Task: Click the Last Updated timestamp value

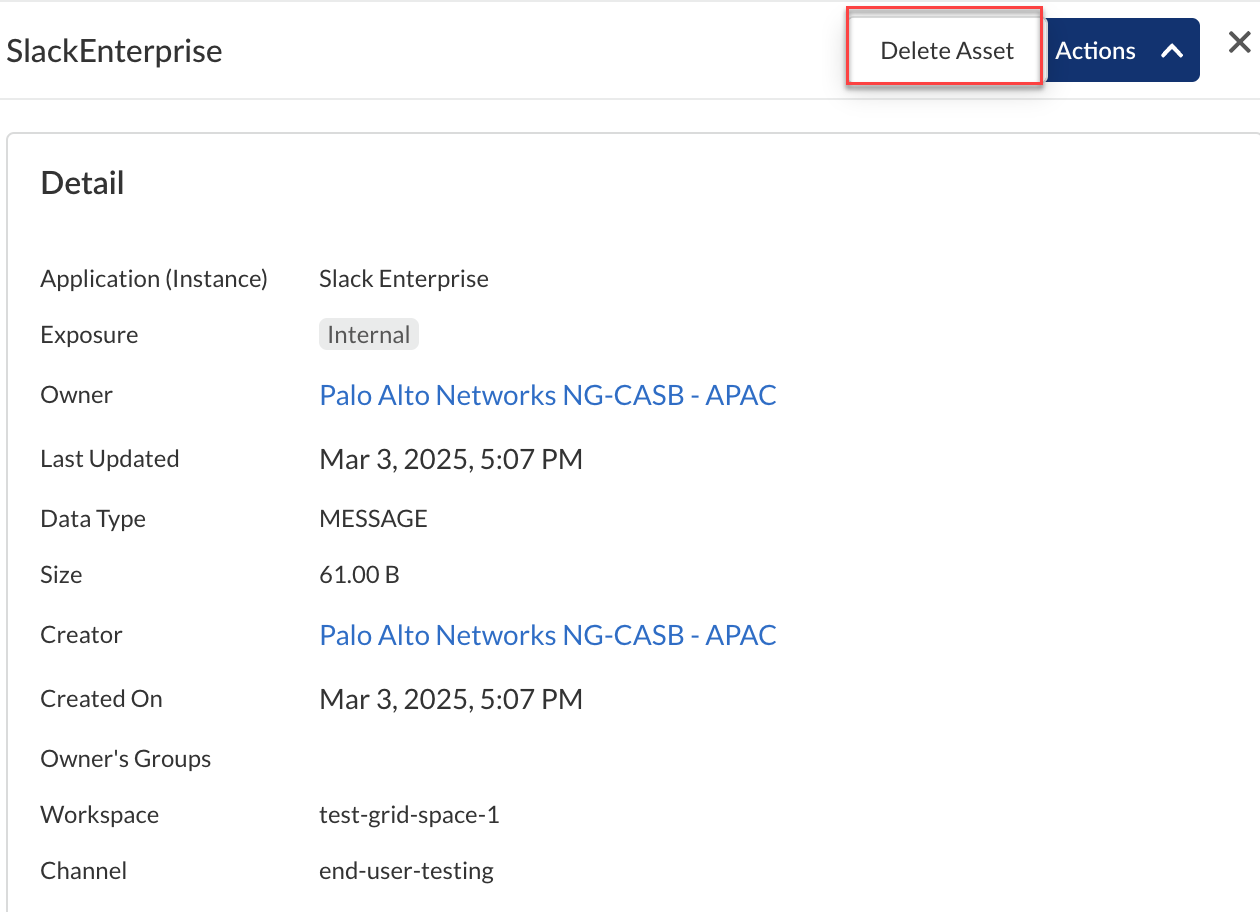Action: click(450, 459)
